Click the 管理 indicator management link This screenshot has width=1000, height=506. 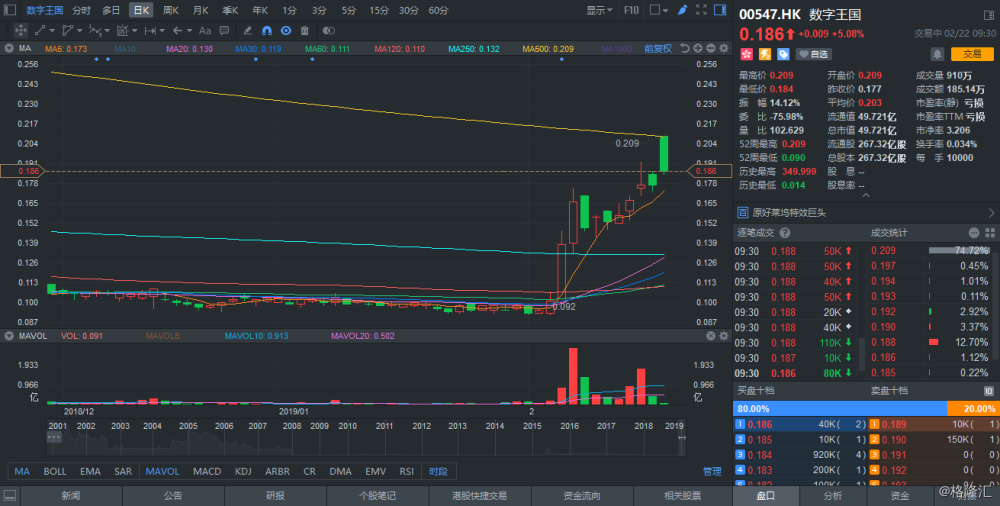(x=711, y=471)
